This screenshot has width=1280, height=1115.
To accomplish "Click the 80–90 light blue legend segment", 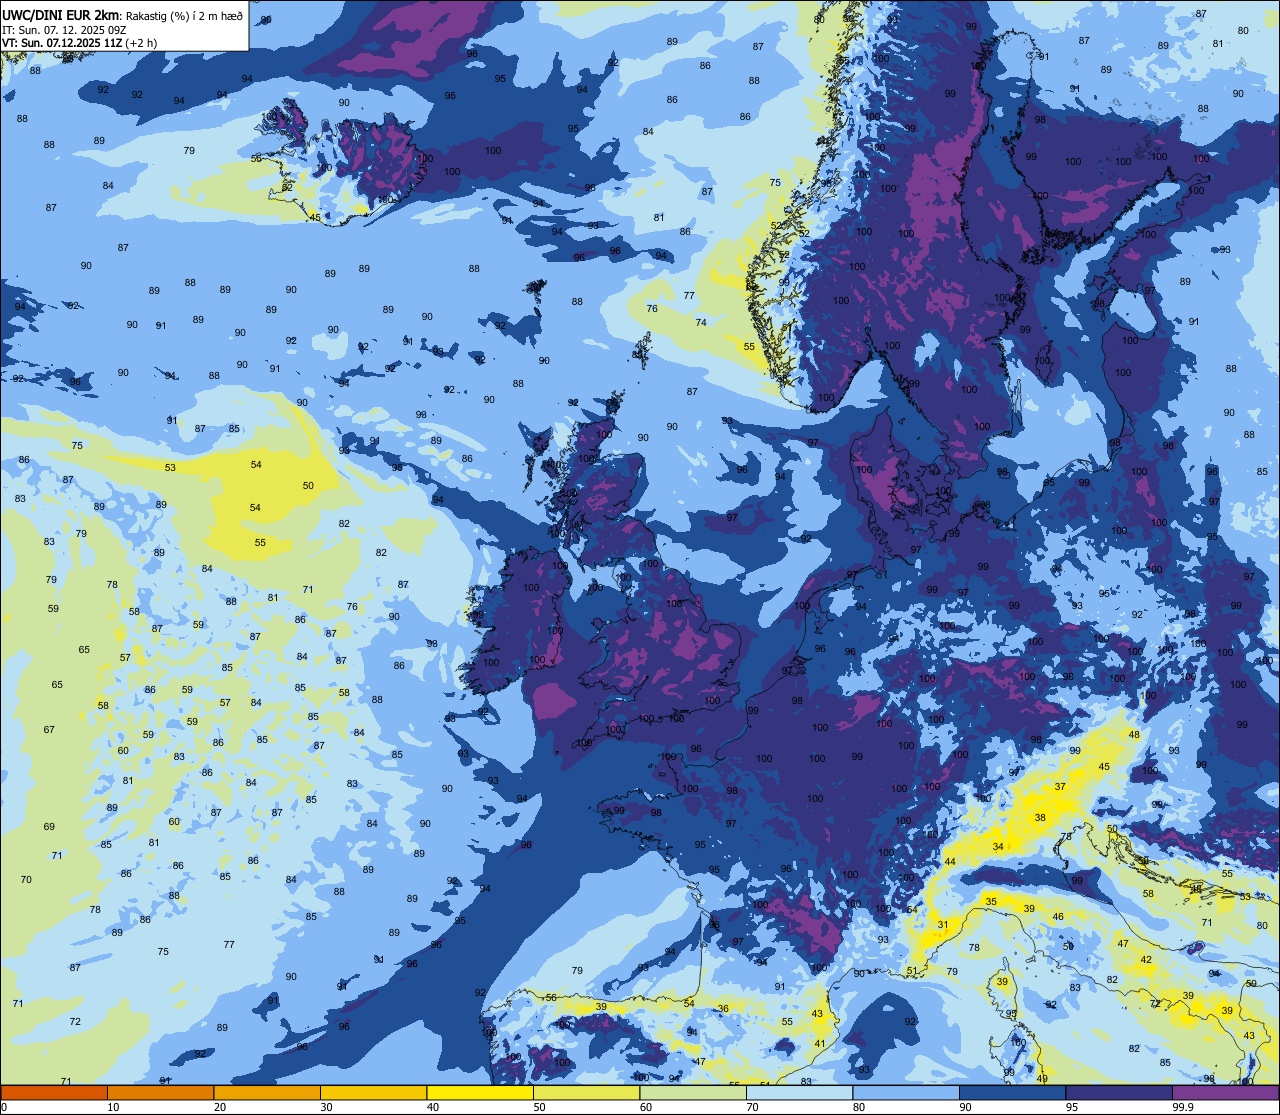I will pyautogui.click(x=906, y=1092).
